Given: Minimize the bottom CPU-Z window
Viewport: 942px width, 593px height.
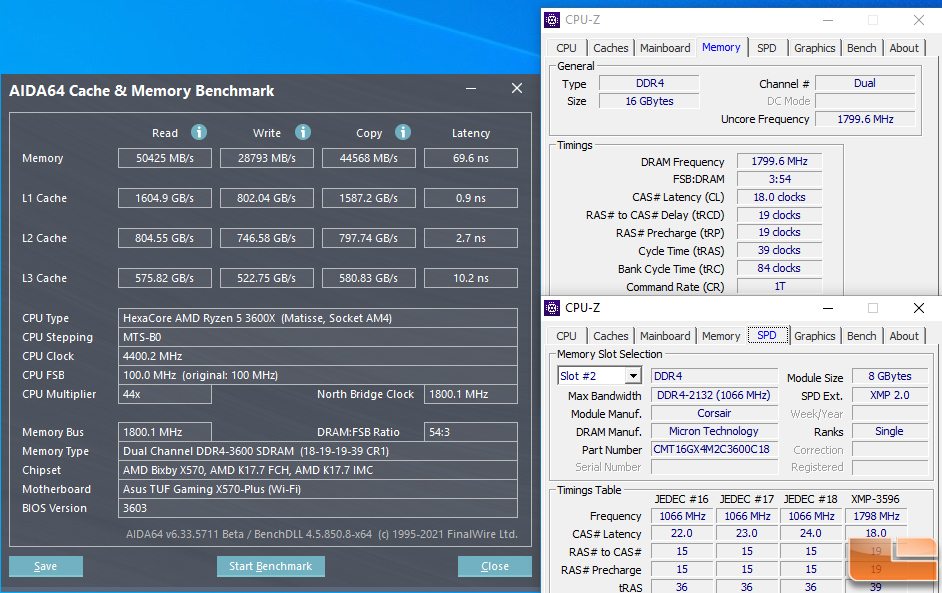Looking at the screenshot, I should point(828,308).
